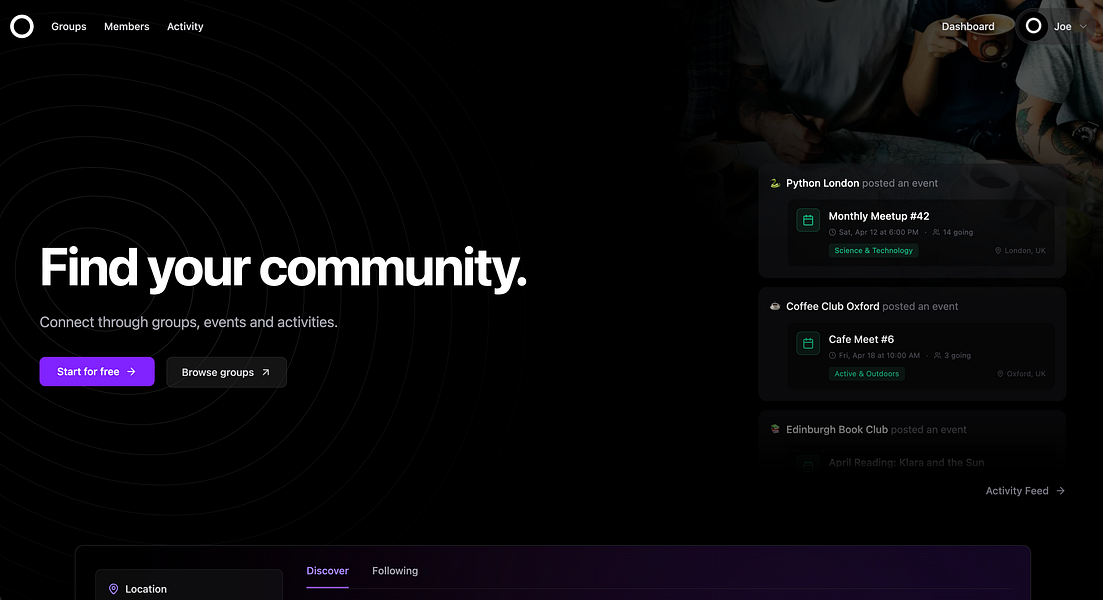The width and height of the screenshot is (1103, 600).
Task: Open the Activity nav item
Action: click(x=185, y=27)
